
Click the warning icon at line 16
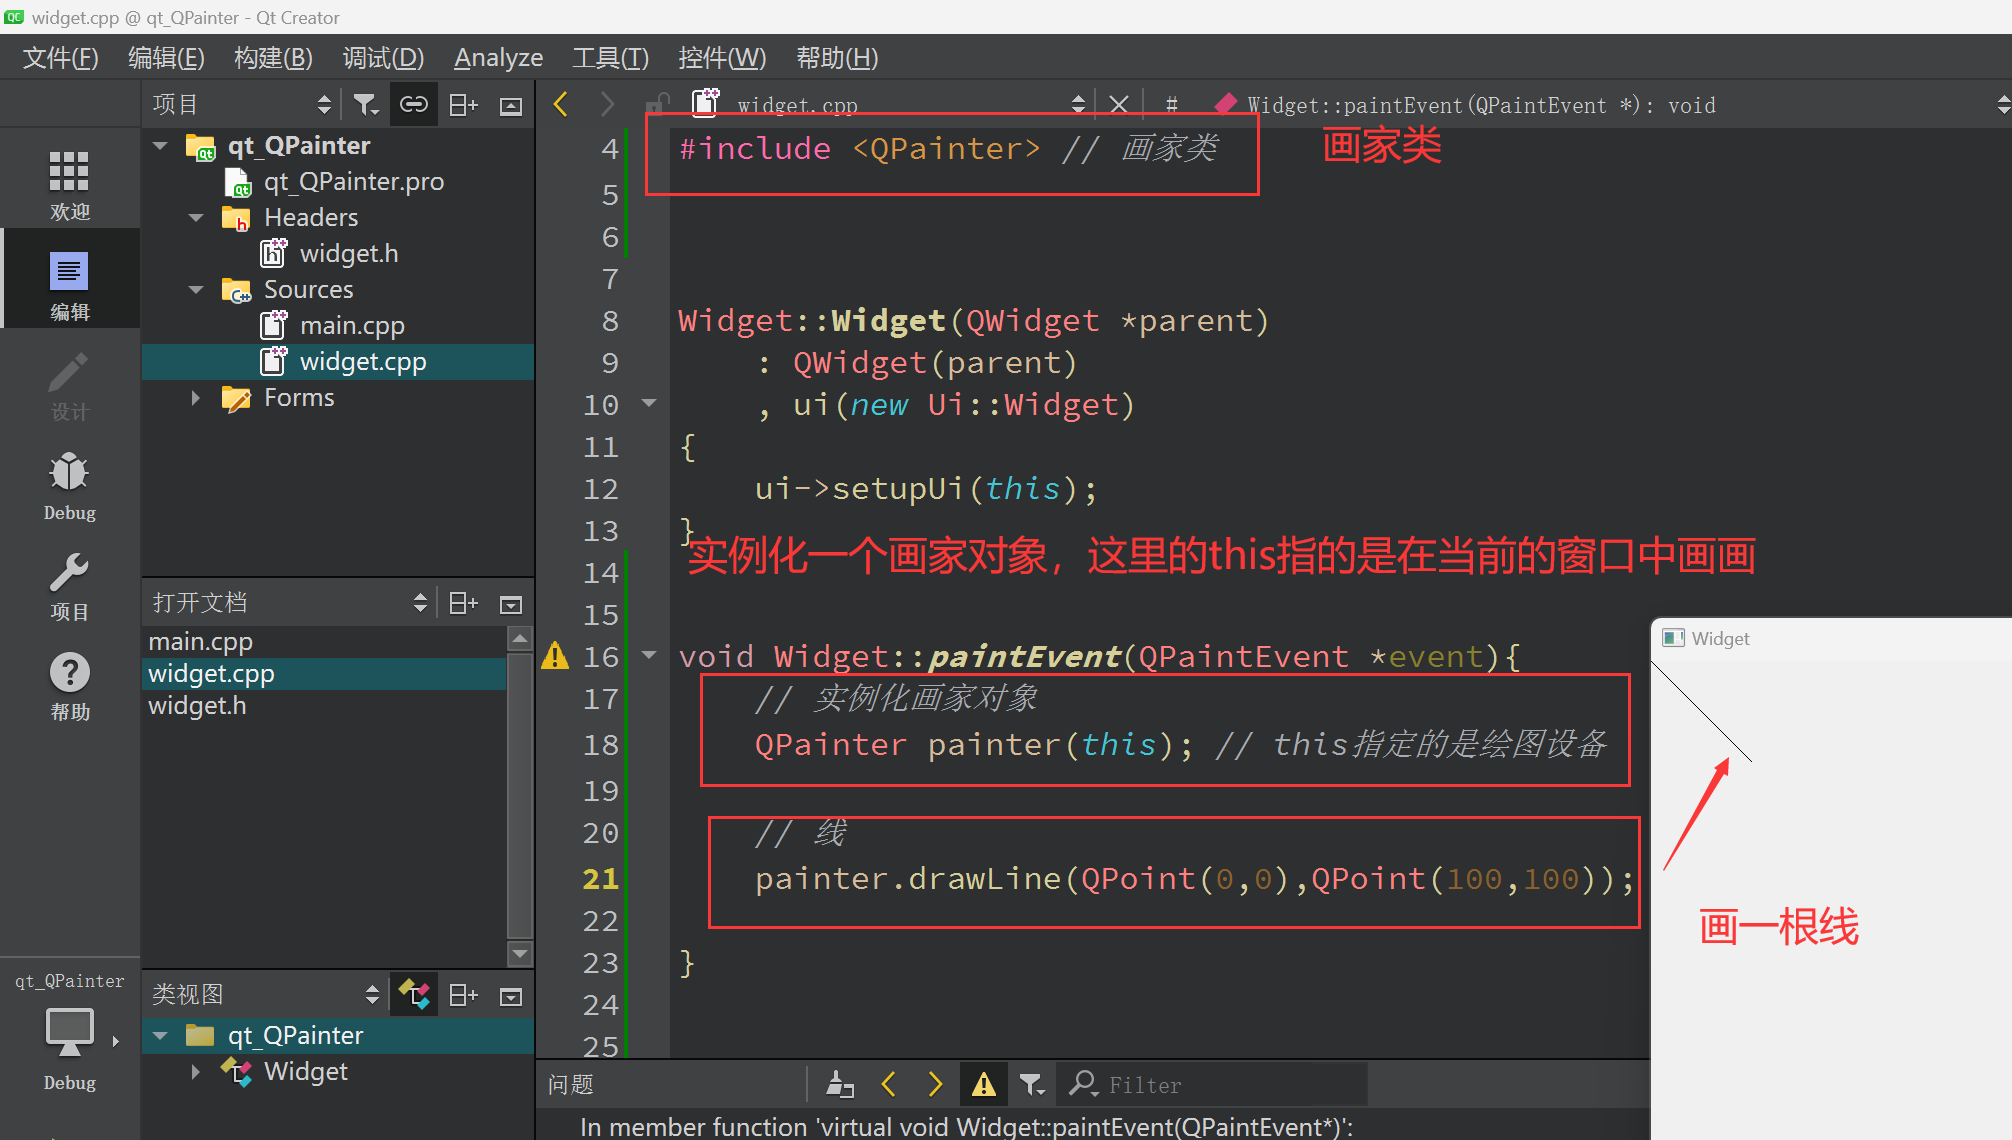pos(555,656)
